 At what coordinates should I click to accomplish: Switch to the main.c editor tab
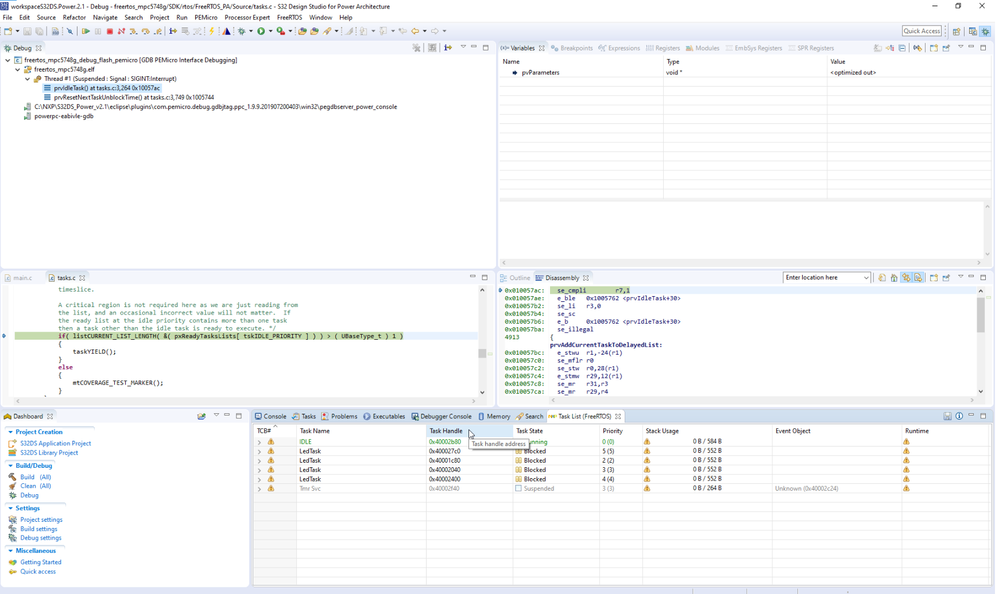click(22, 278)
